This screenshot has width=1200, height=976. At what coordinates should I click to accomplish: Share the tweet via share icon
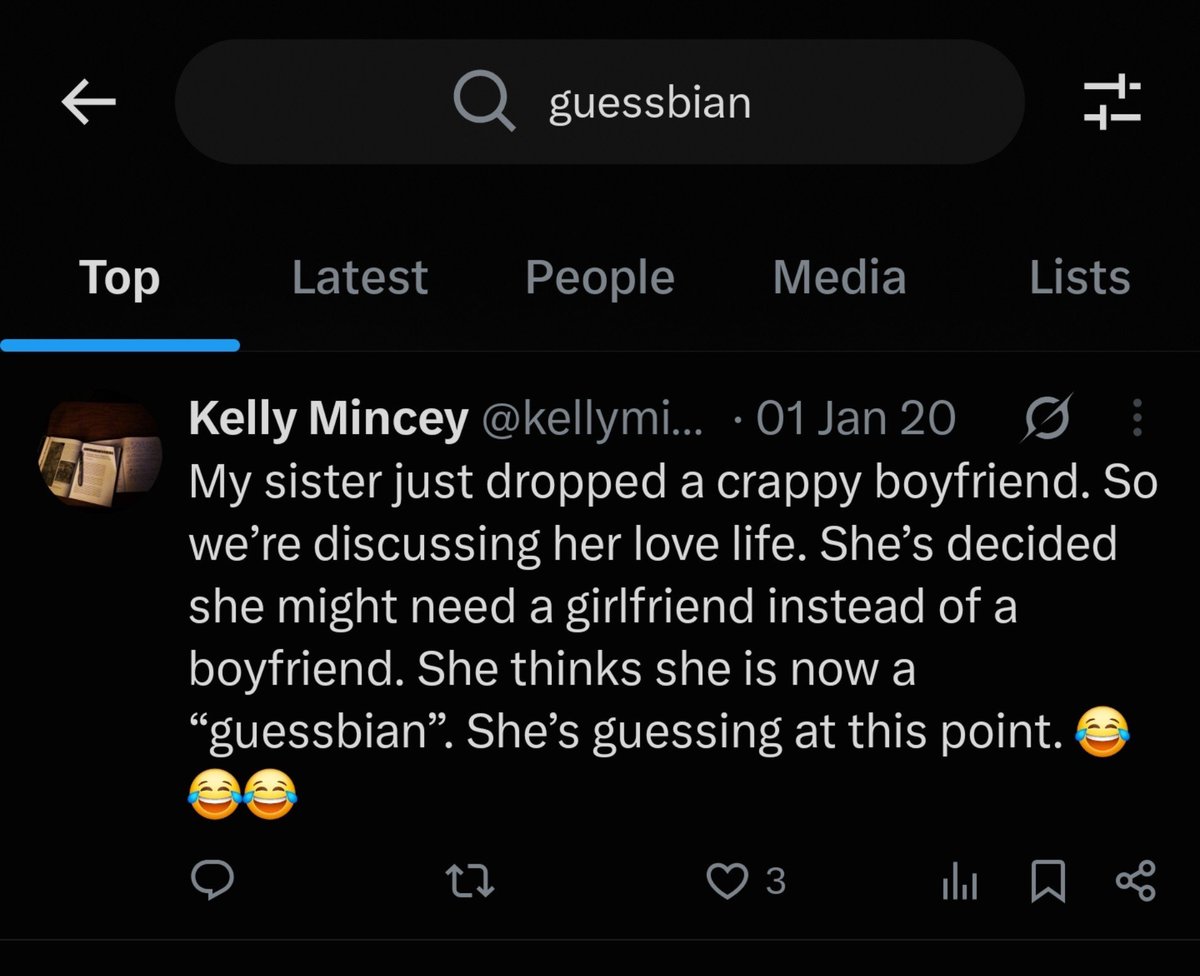(x=1135, y=881)
